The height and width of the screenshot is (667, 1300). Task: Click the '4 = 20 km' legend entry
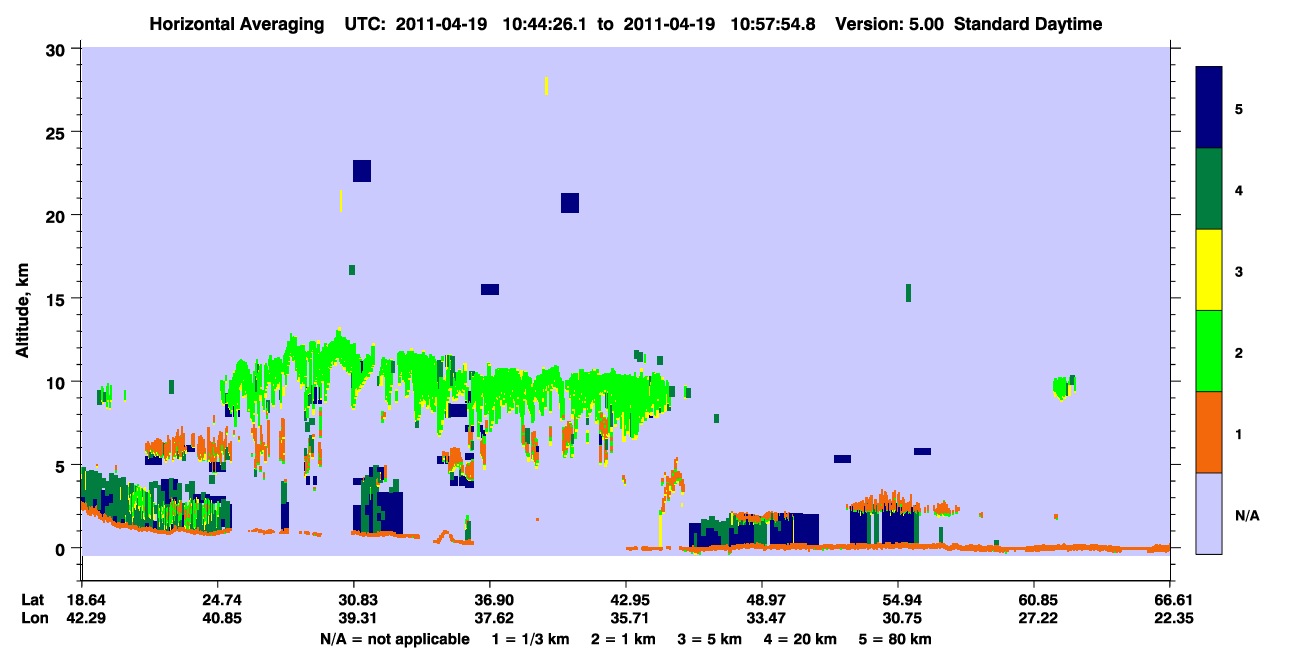800,638
